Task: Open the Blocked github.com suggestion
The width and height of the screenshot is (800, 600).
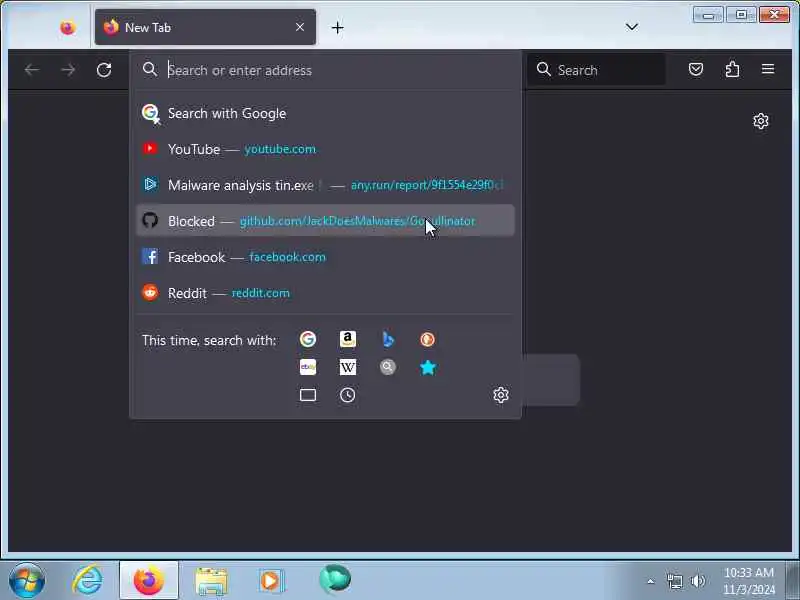Action: coord(326,221)
